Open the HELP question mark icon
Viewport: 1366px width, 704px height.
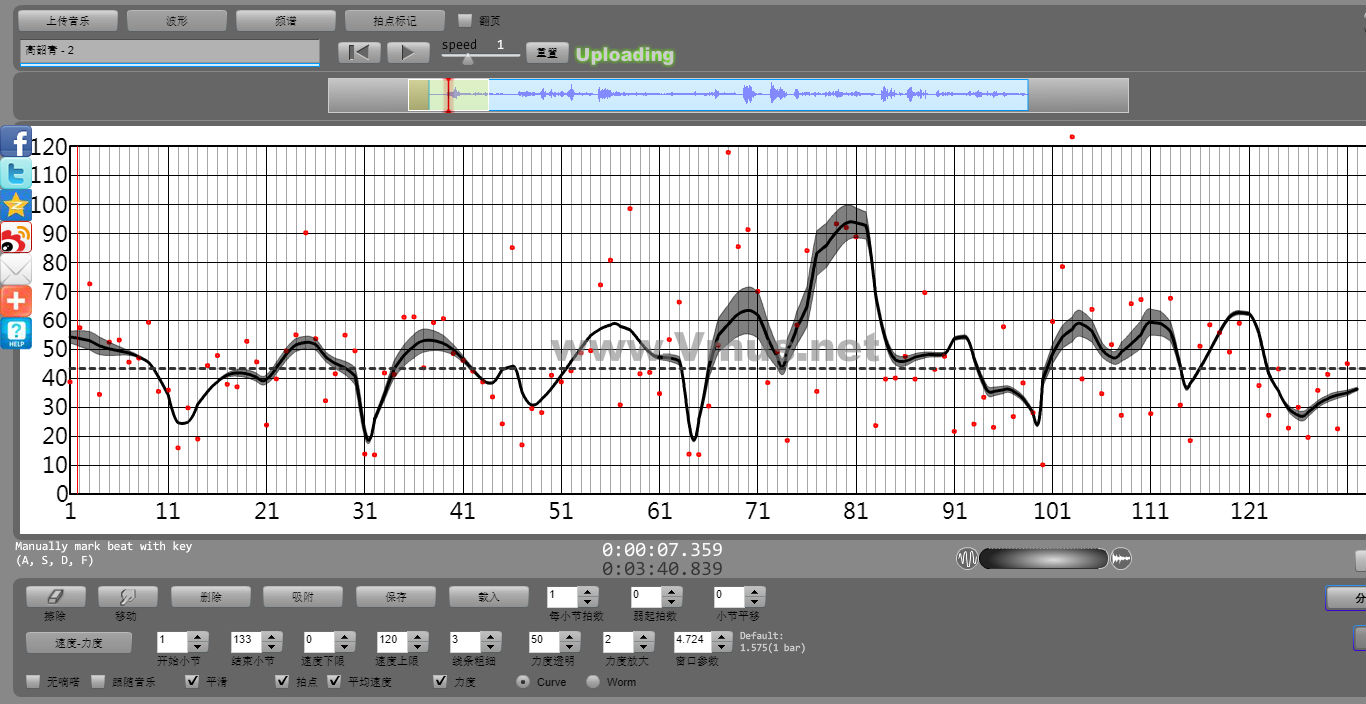(x=16, y=333)
